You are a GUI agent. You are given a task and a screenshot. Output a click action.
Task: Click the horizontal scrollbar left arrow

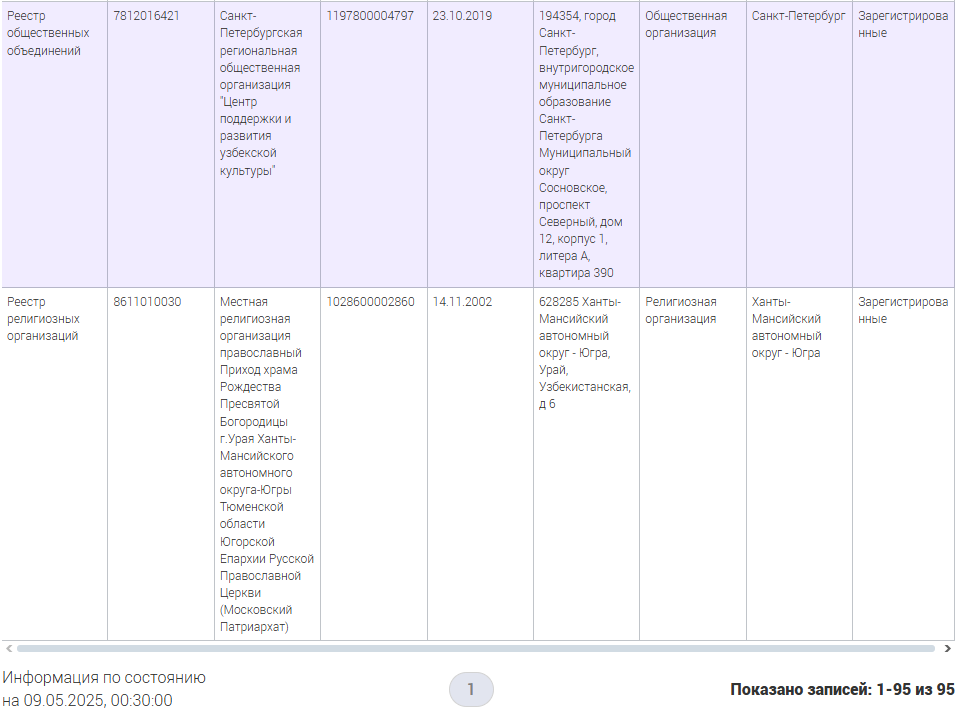(x=7, y=648)
